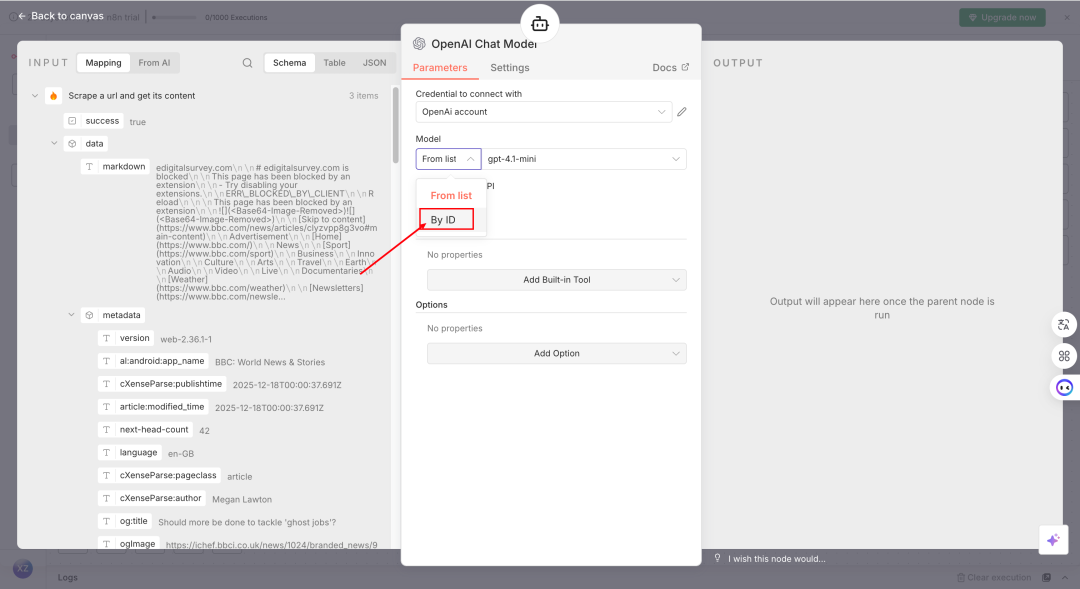
Task: Open the Add Built-in Tool dropdown
Action: pyautogui.click(x=557, y=280)
